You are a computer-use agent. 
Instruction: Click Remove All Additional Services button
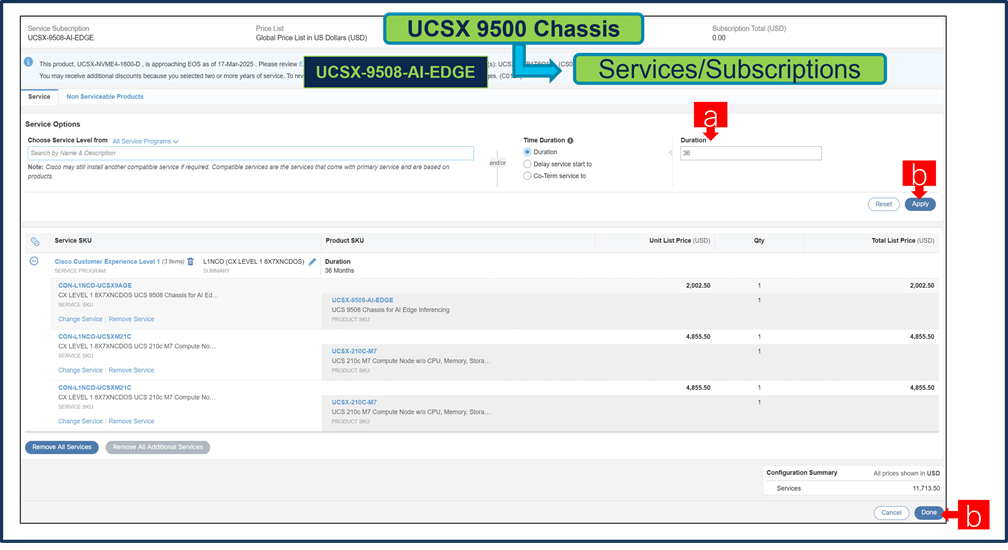[x=158, y=447]
